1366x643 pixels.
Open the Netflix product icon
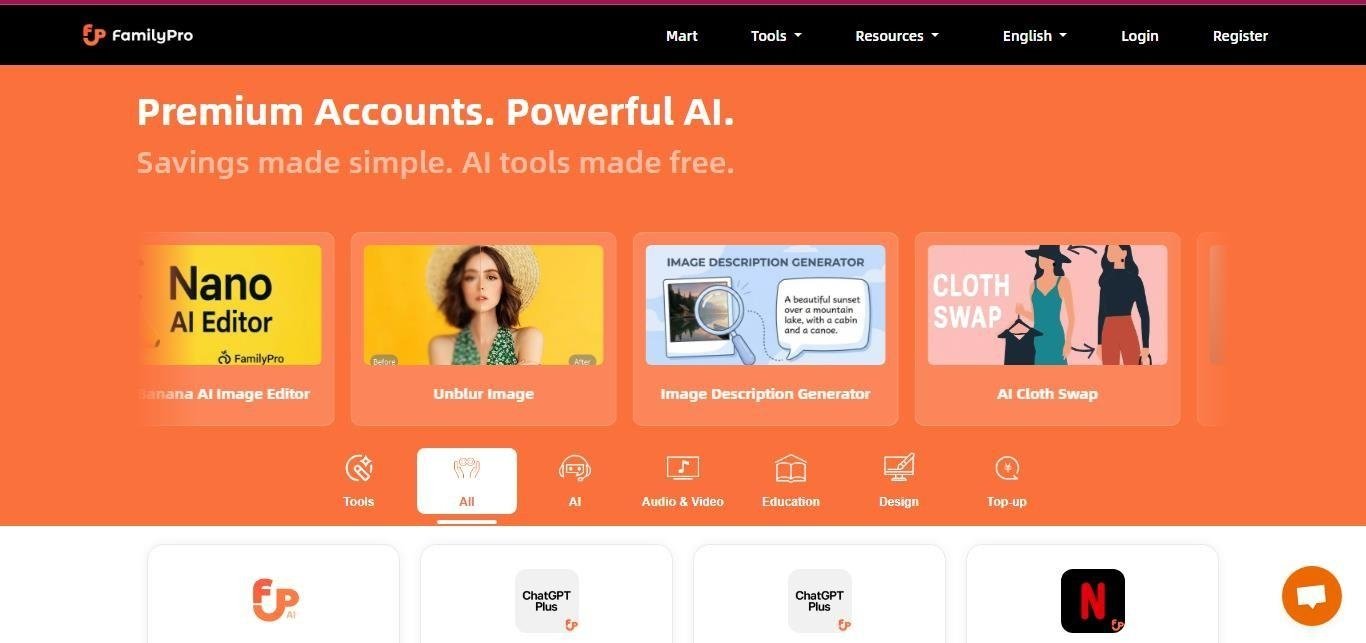coord(1093,601)
